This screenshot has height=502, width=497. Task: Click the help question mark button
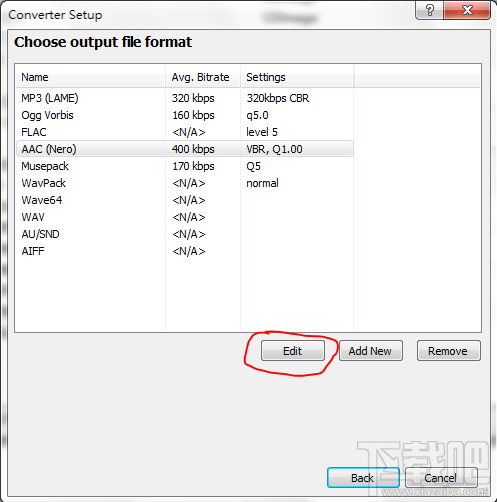[430, 10]
